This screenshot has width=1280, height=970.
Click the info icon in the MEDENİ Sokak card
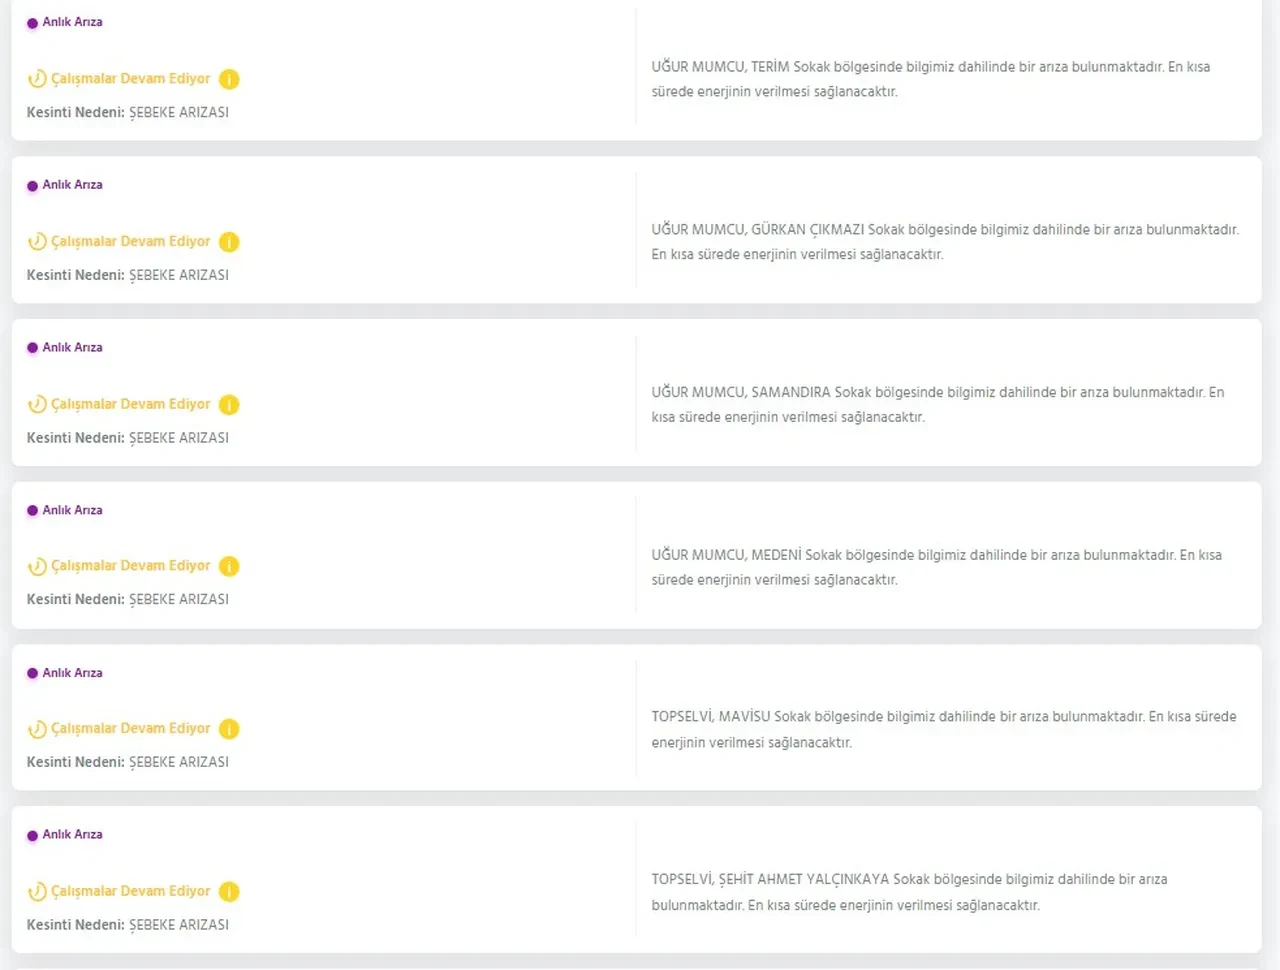(x=229, y=566)
